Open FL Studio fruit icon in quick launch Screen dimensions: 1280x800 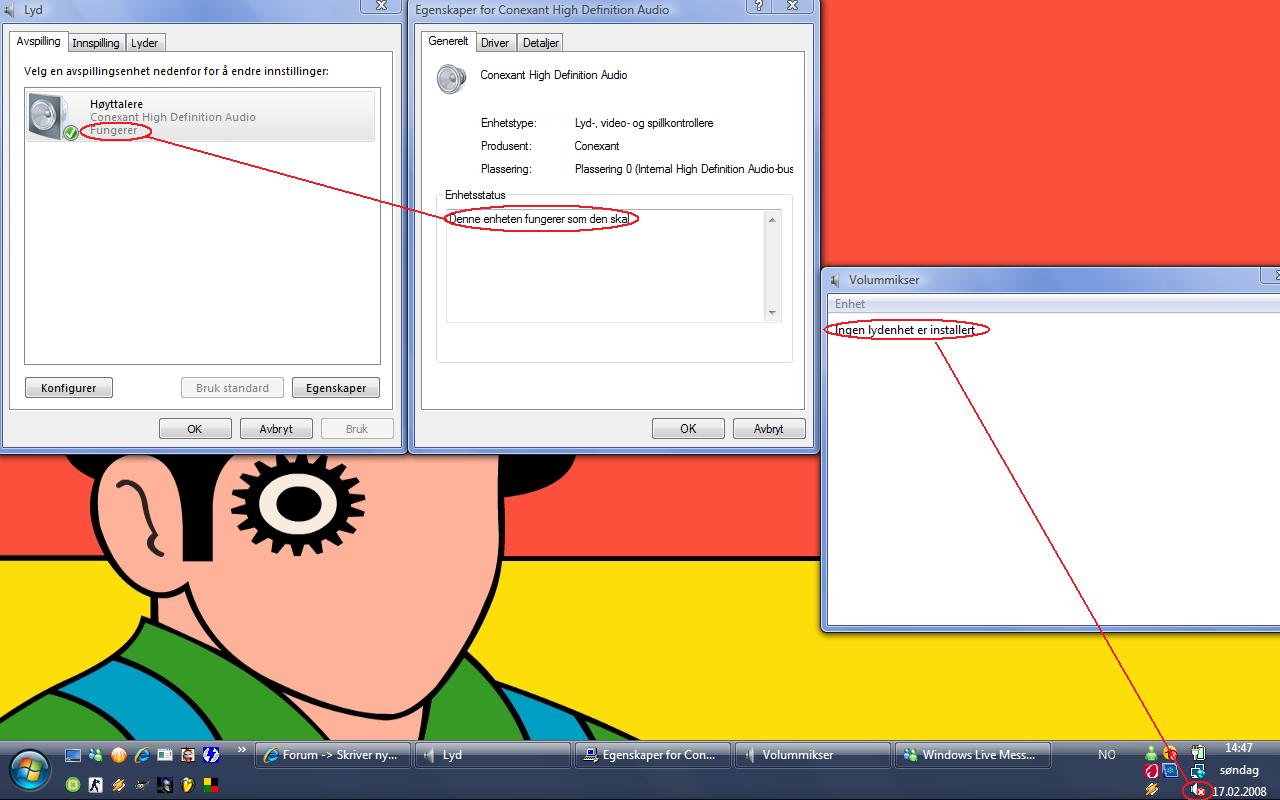tap(188, 785)
